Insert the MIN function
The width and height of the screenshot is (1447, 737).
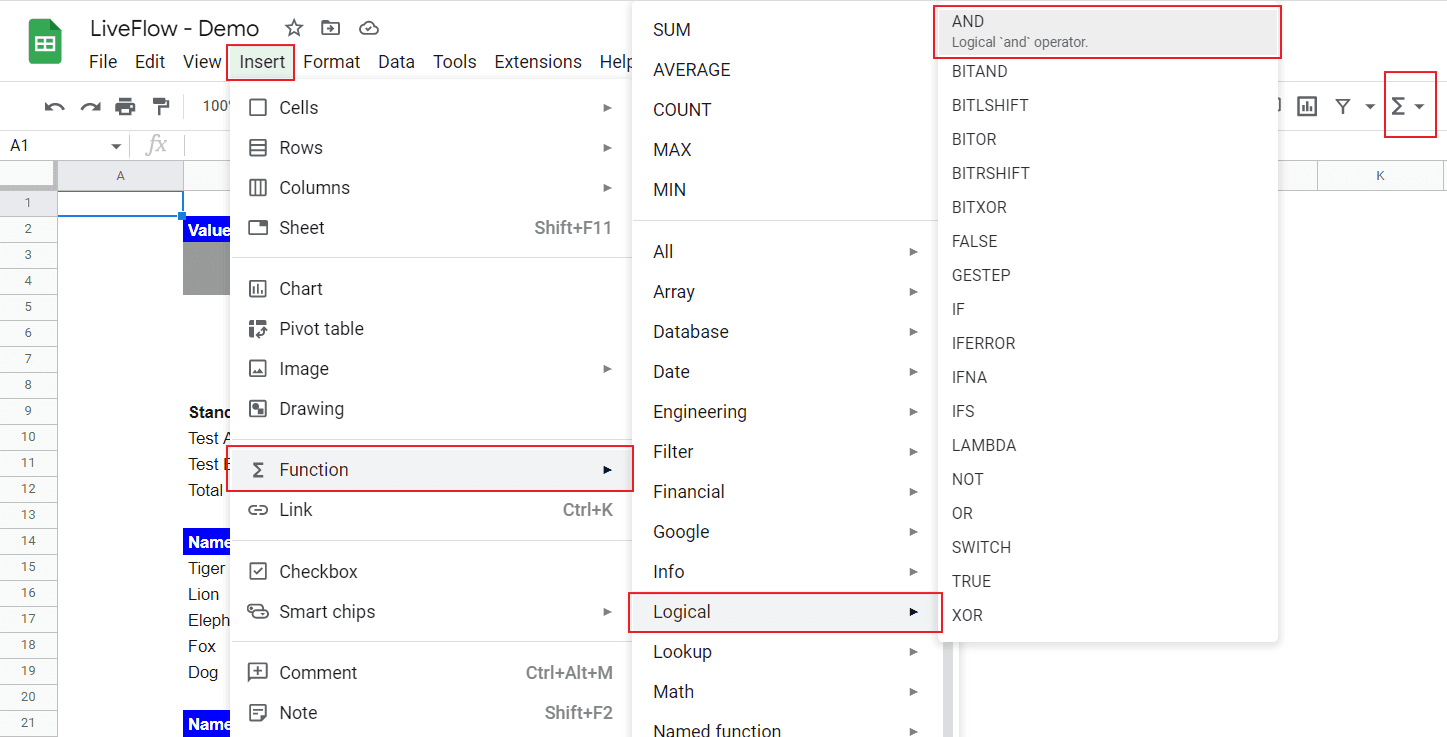786,190
